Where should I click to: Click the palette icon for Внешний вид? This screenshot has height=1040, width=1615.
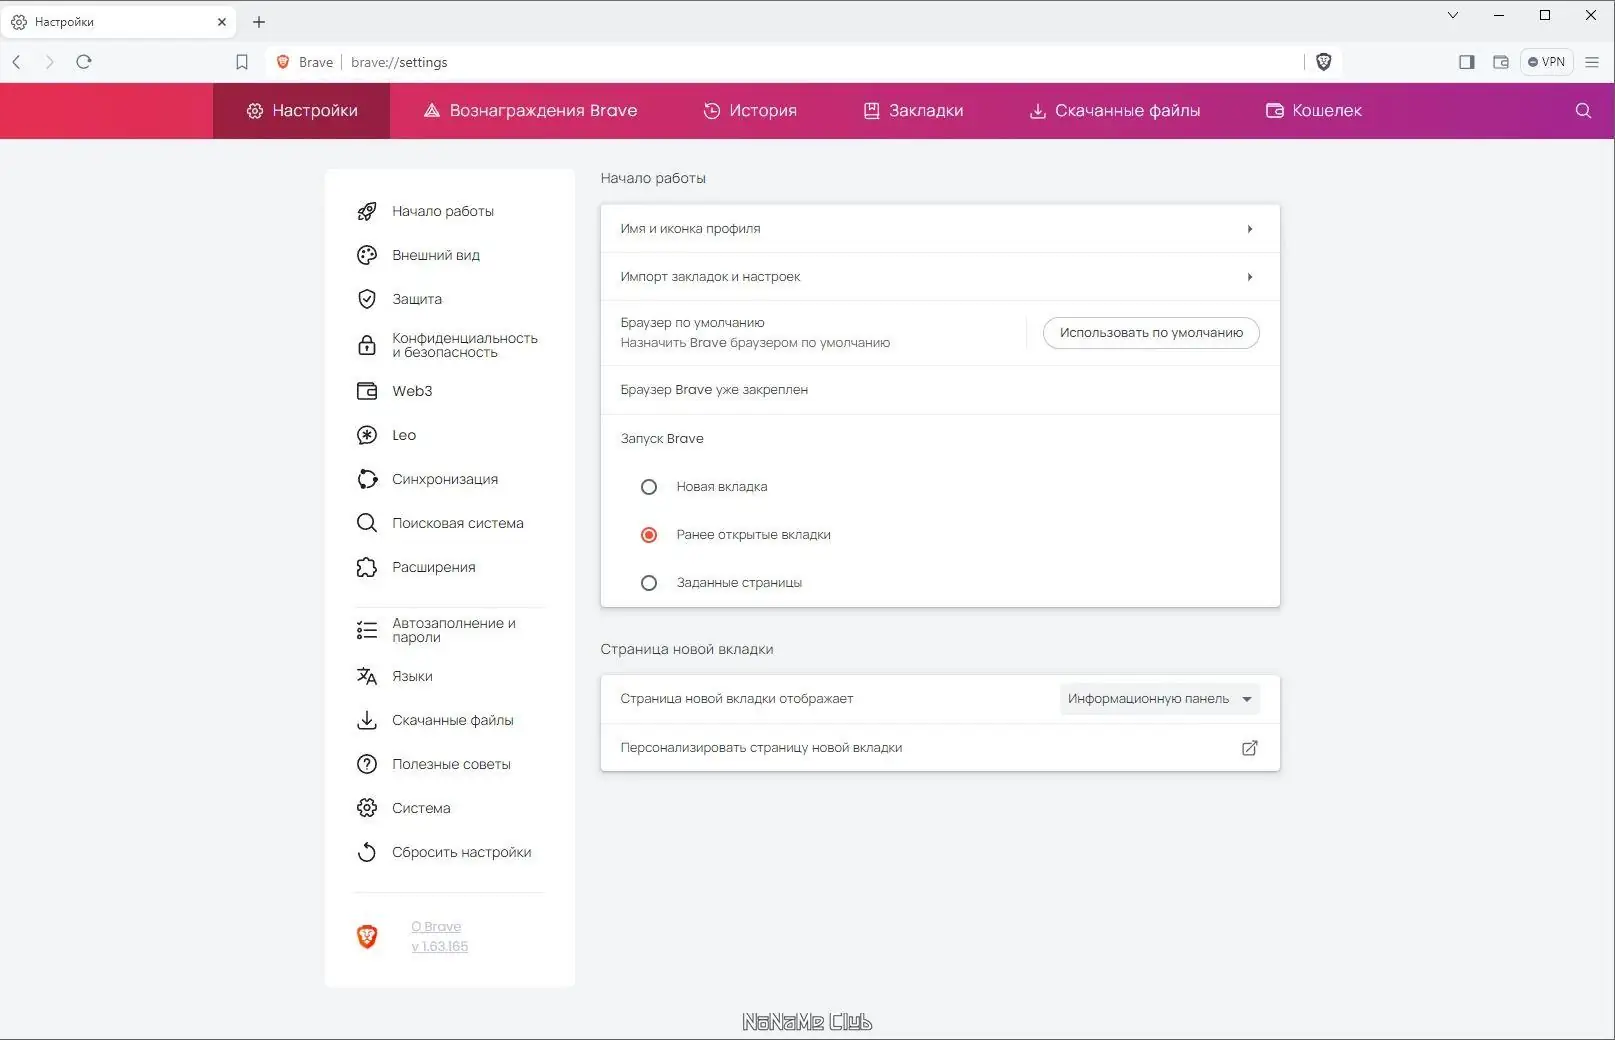point(367,255)
